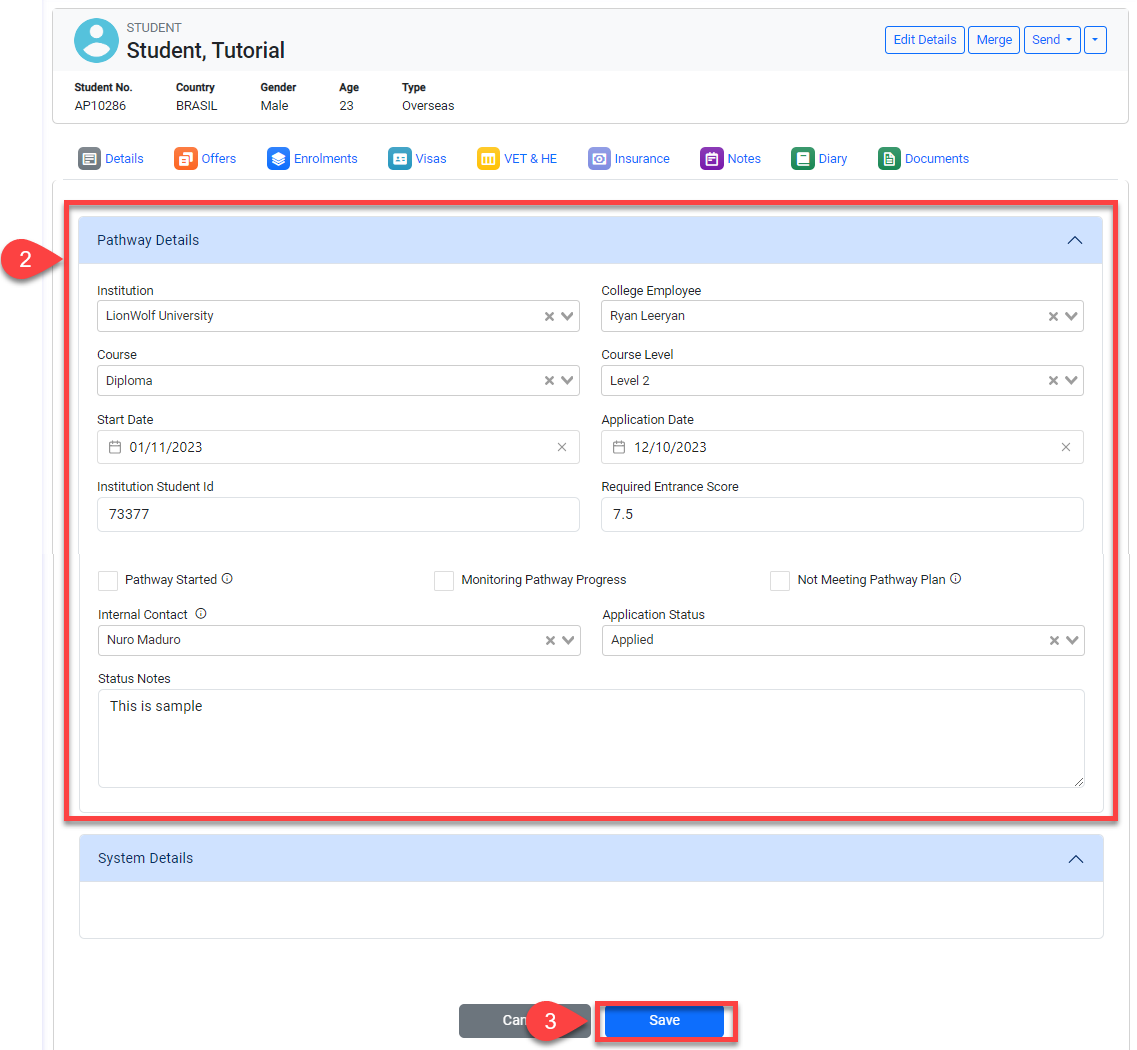1137x1050 pixels.
Task: Click the Enrolments stack icon
Action: (278, 159)
